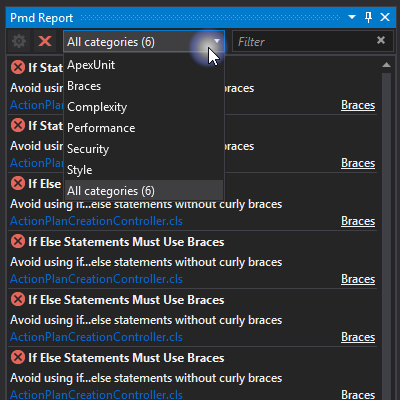
Task: Click the error icon of the third If Else result
Action: 18,299
